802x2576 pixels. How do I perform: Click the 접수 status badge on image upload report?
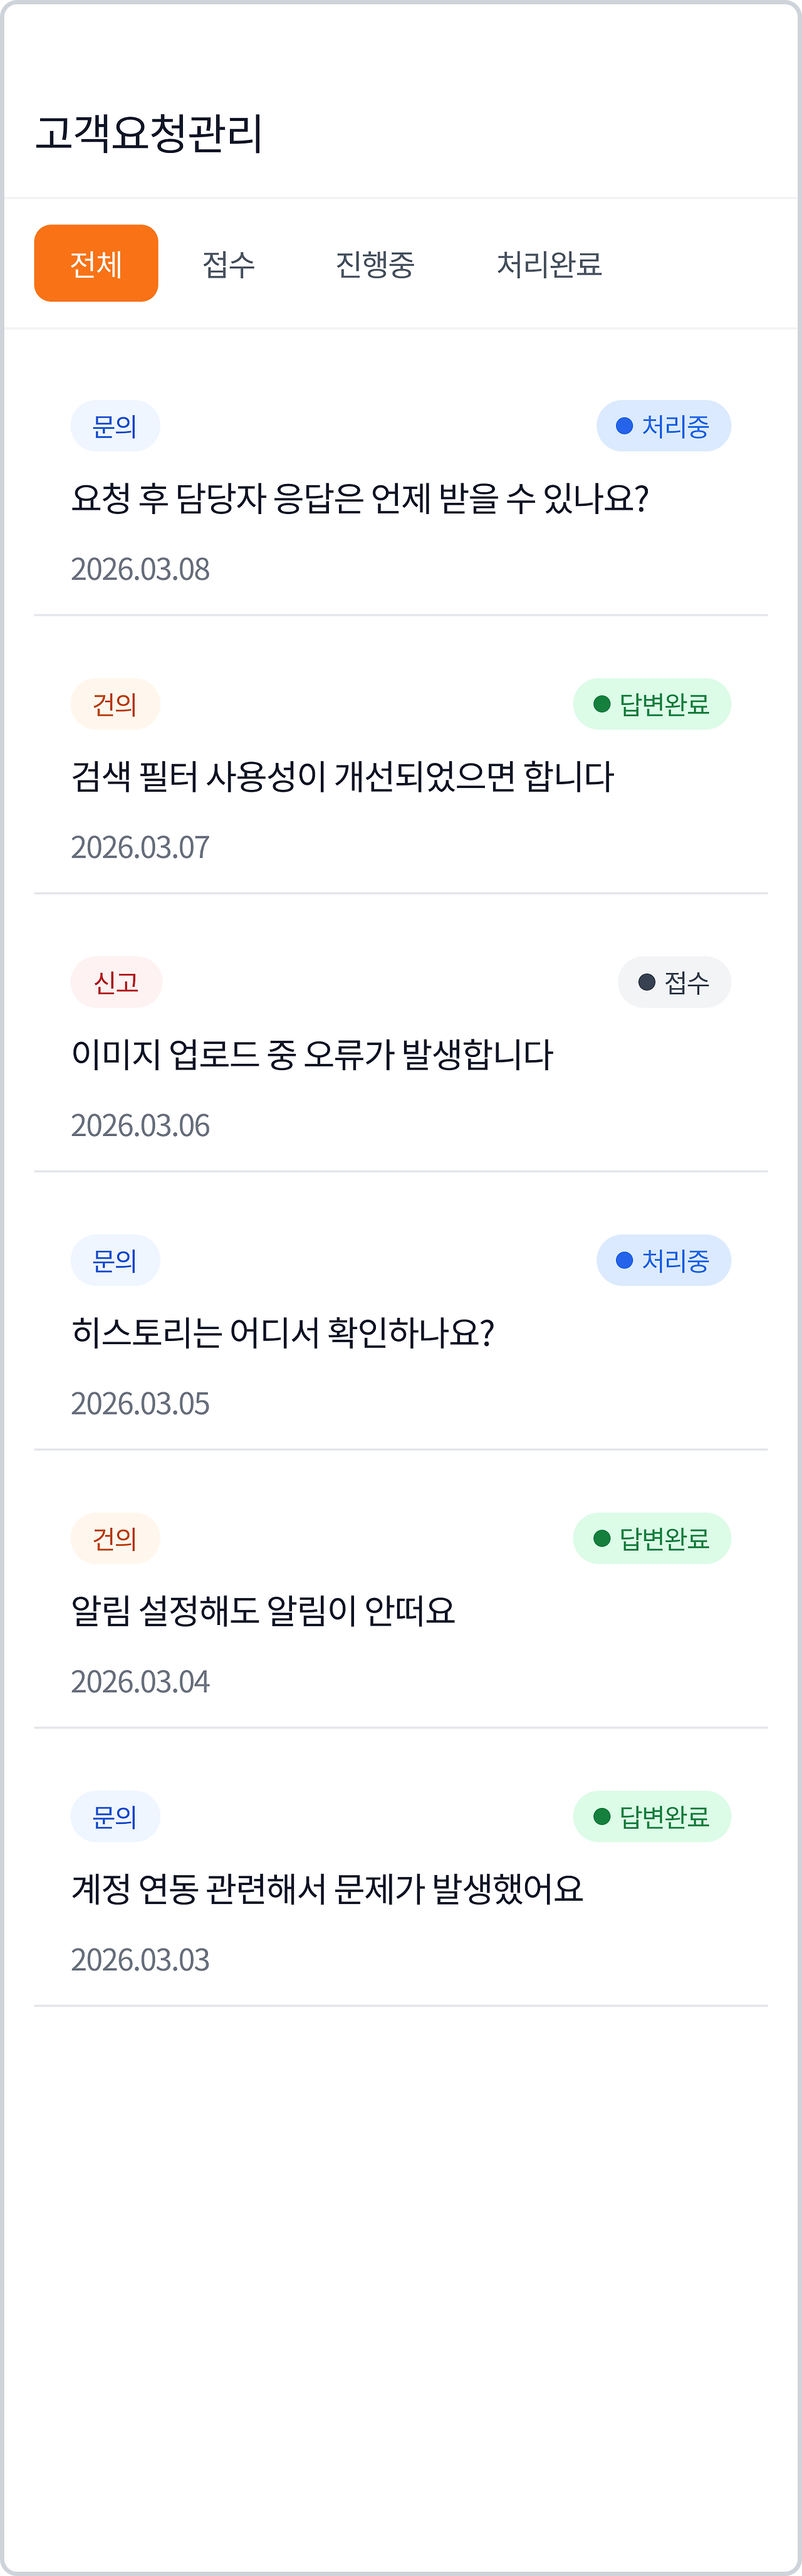(674, 982)
